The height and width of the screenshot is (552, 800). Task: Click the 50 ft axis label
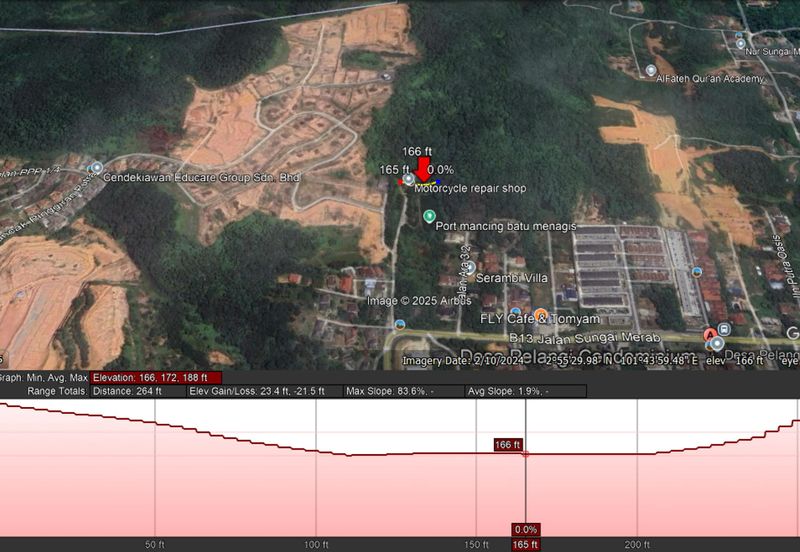155,545
